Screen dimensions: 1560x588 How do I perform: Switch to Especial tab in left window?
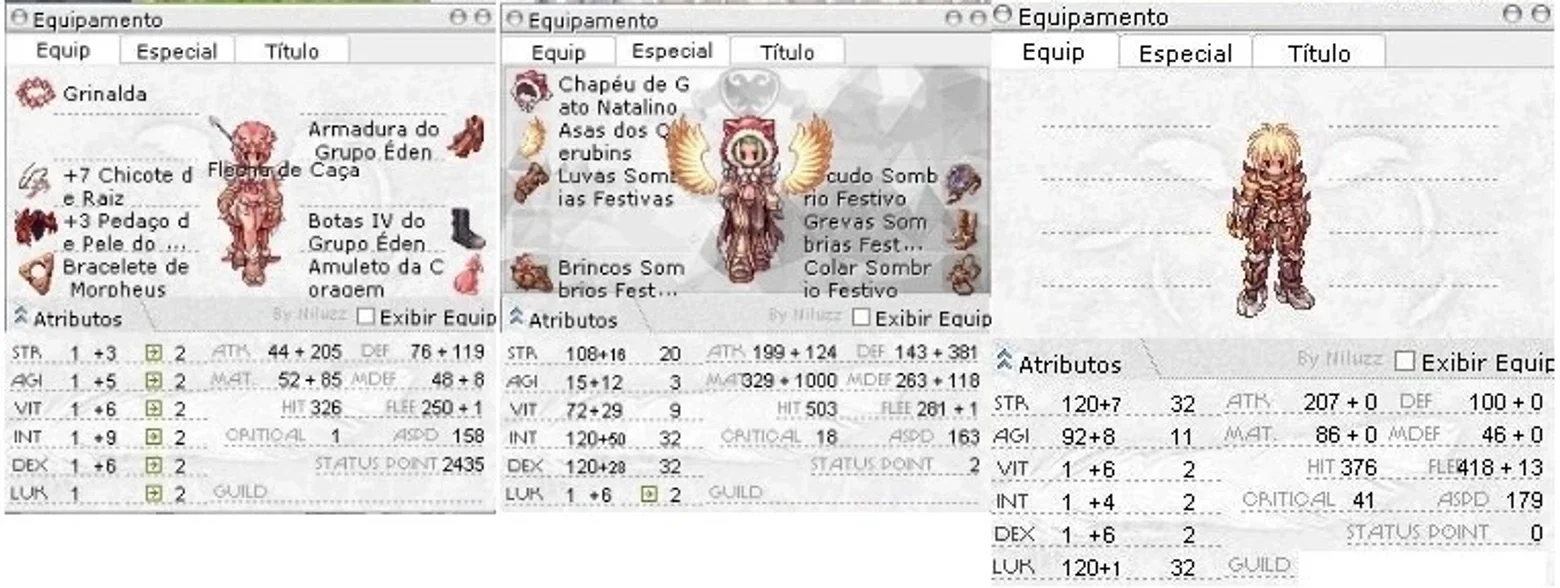click(x=177, y=51)
